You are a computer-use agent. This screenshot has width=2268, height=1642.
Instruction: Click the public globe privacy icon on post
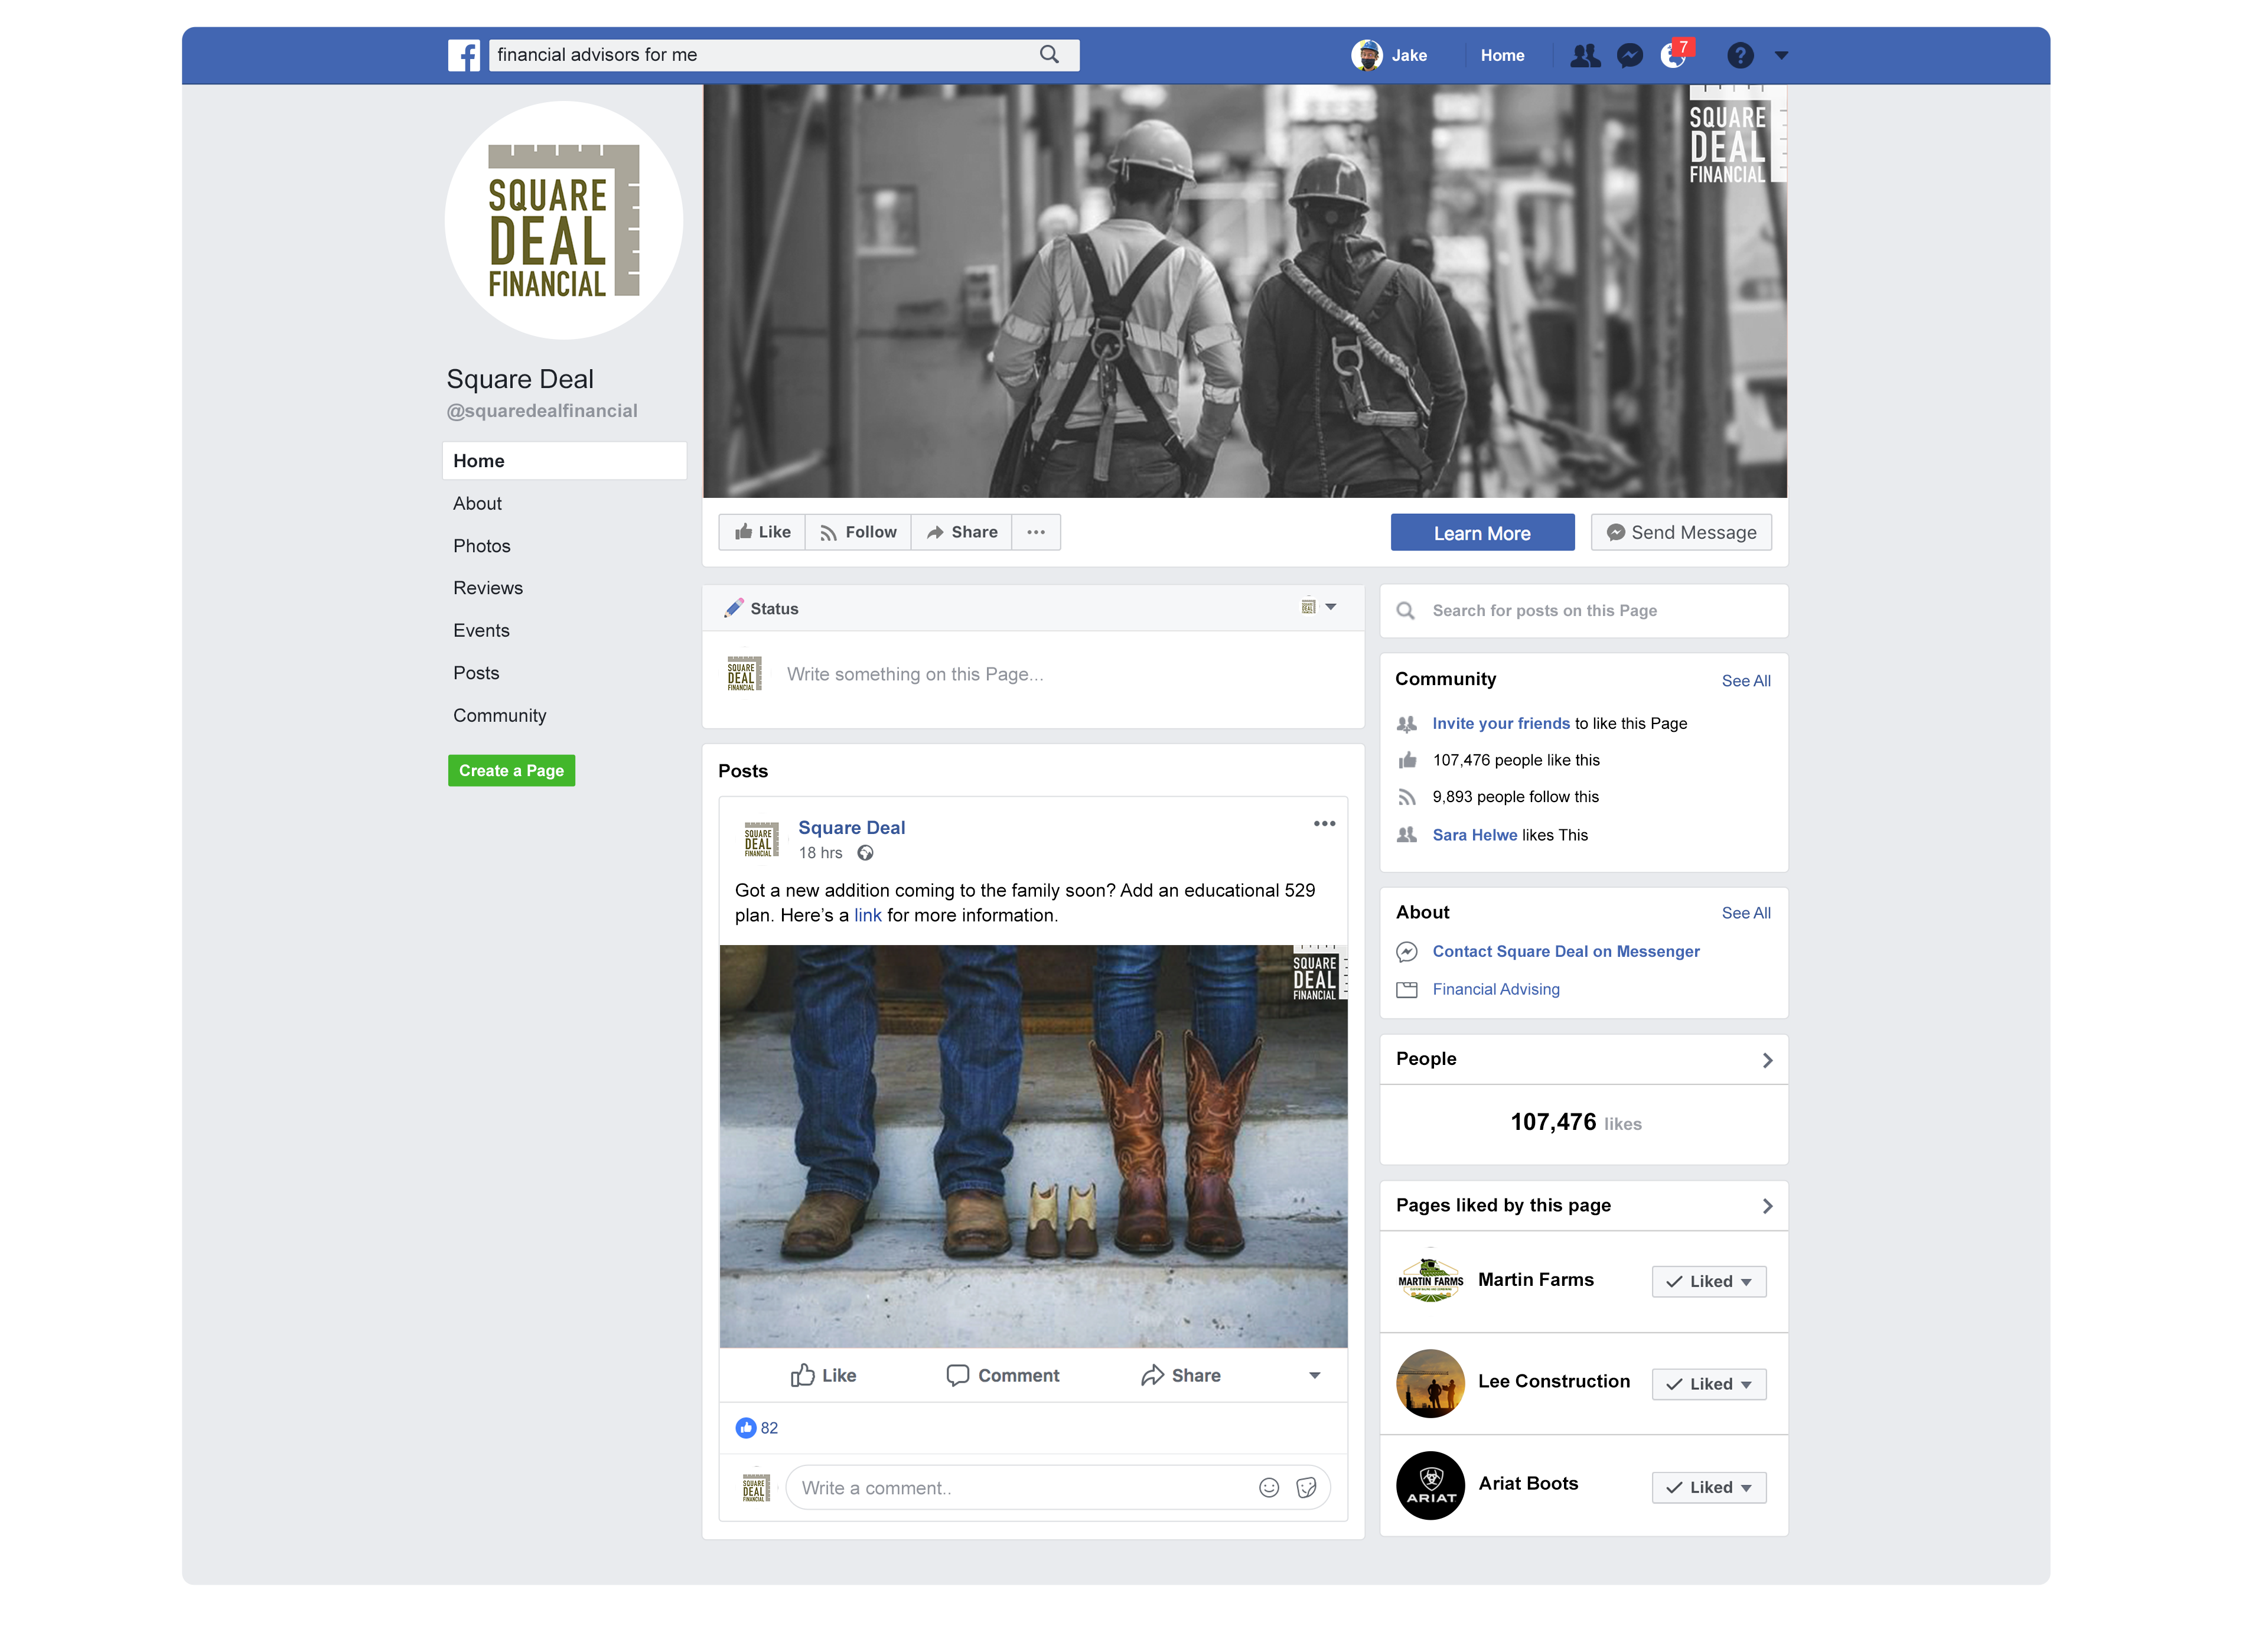pyautogui.click(x=866, y=853)
